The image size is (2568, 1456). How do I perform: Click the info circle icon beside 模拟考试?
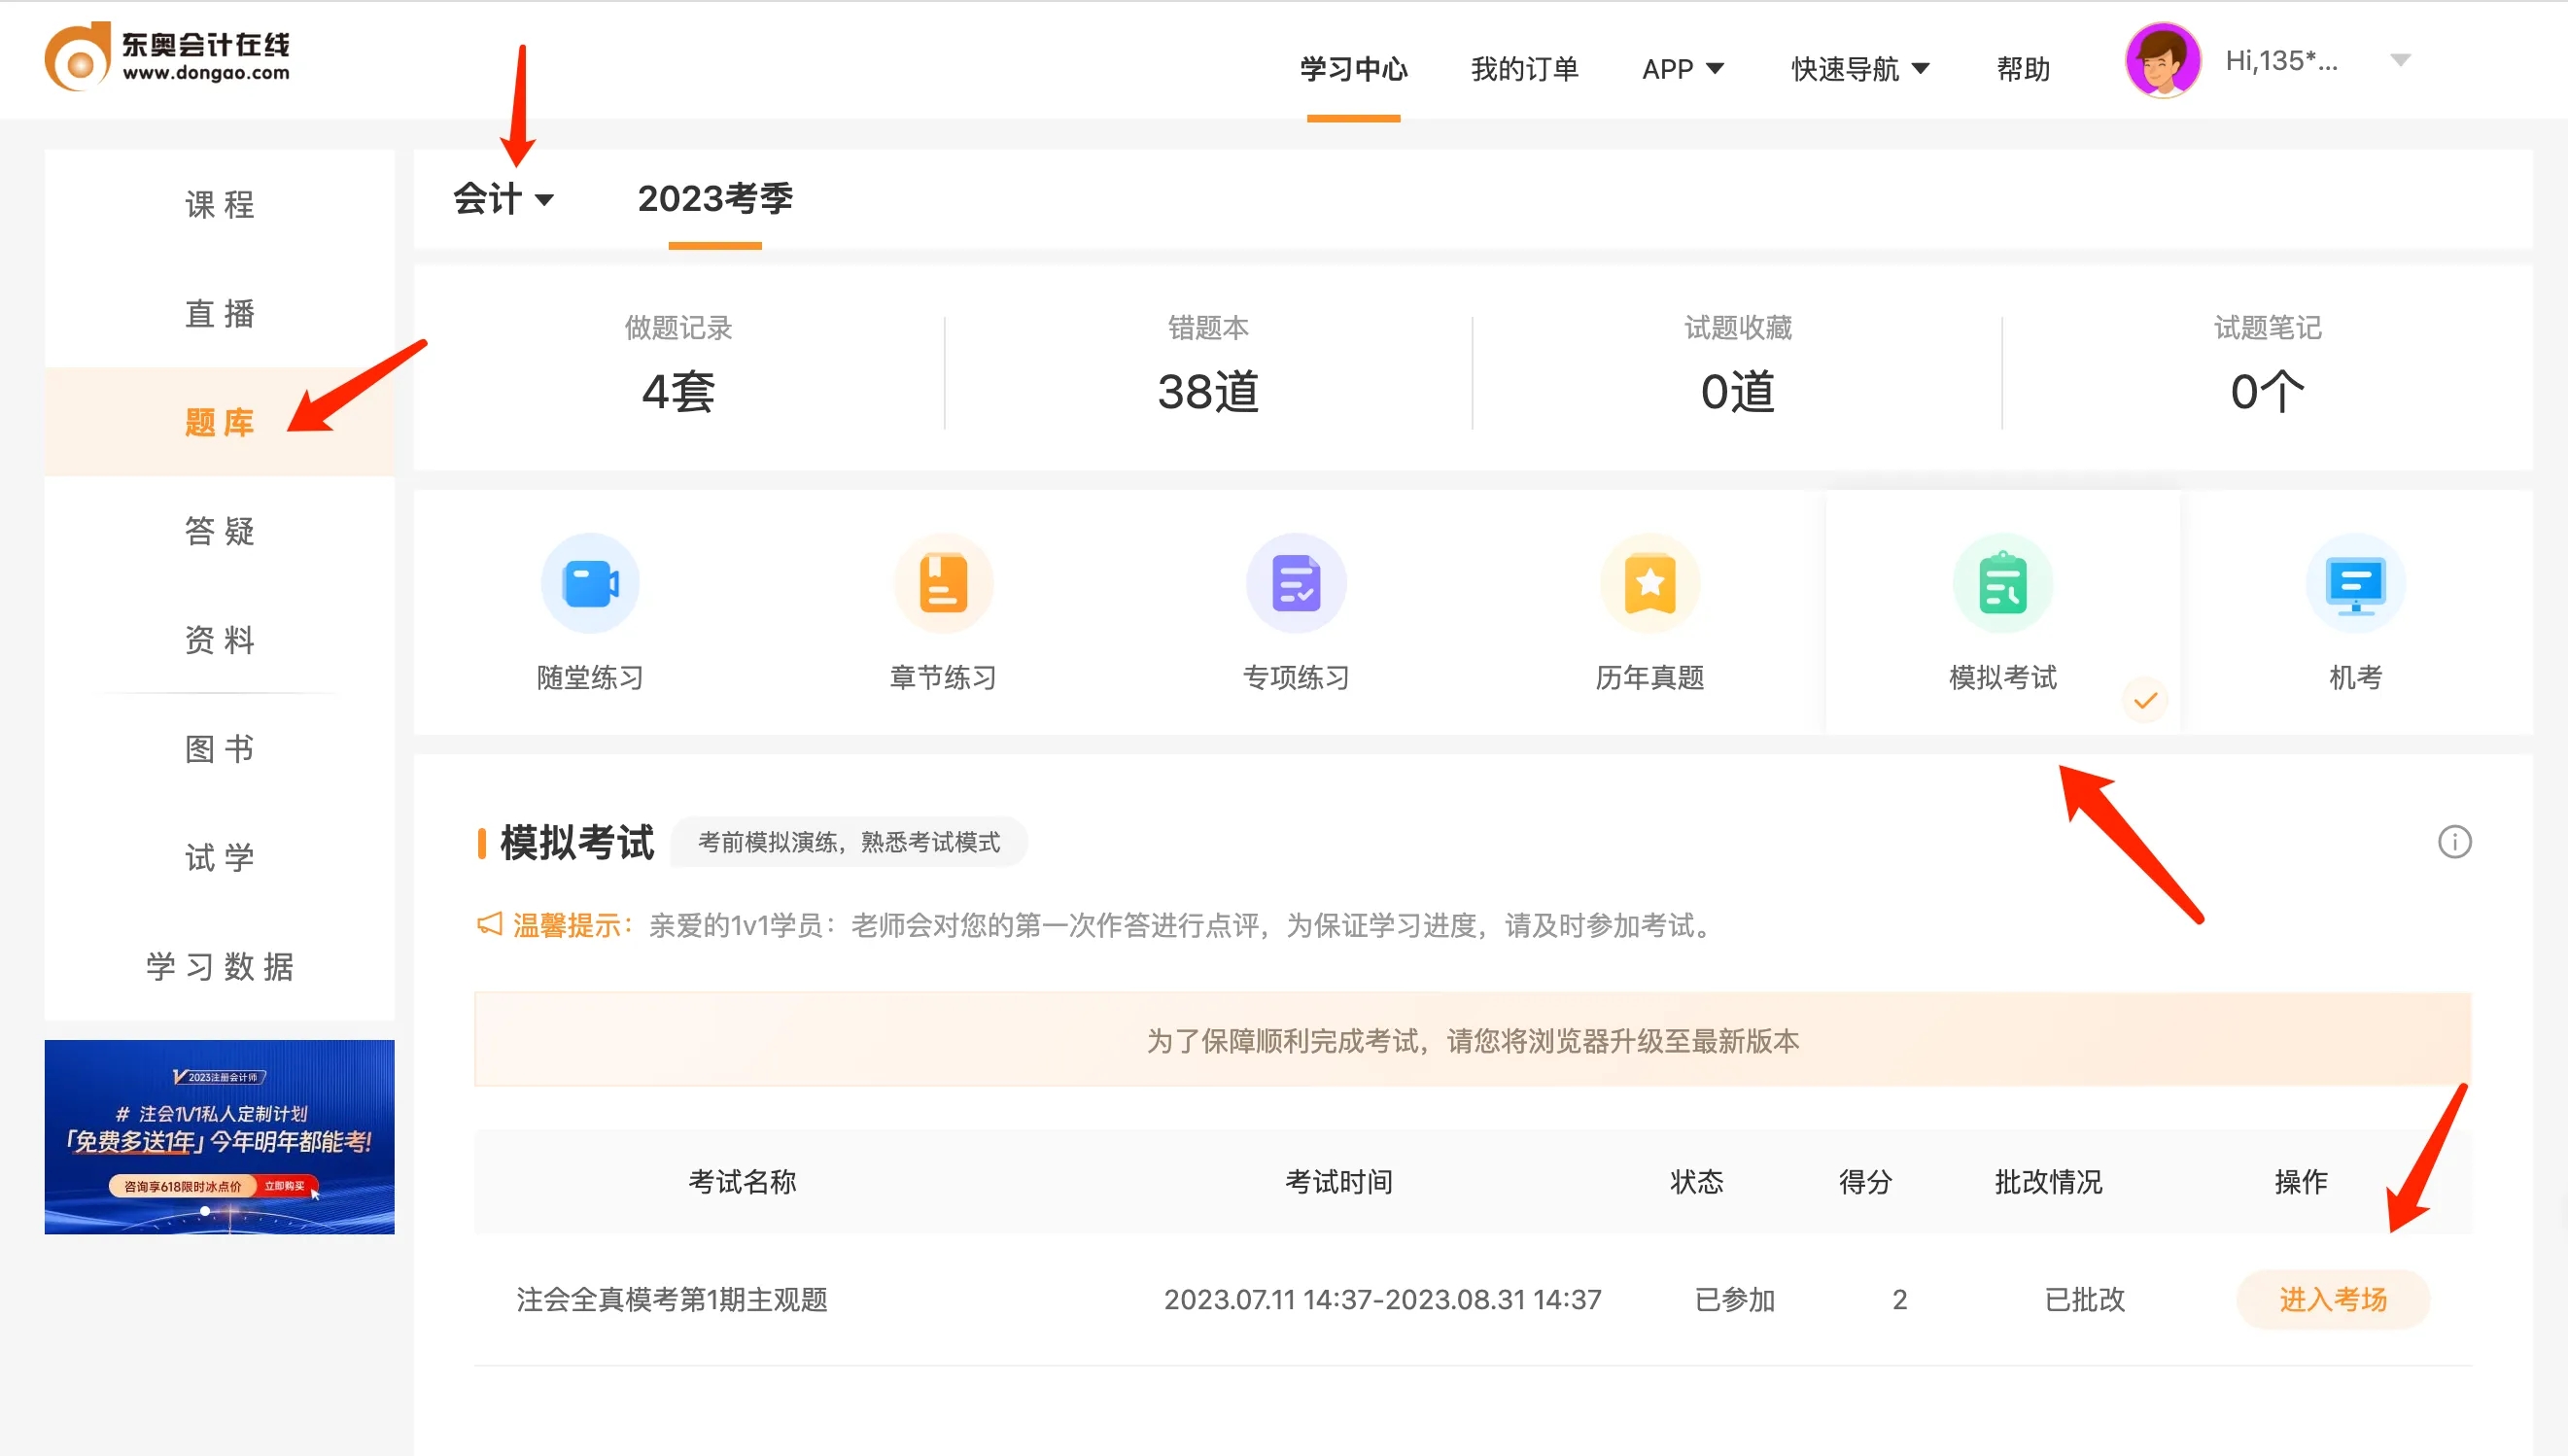tap(2454, 842)
